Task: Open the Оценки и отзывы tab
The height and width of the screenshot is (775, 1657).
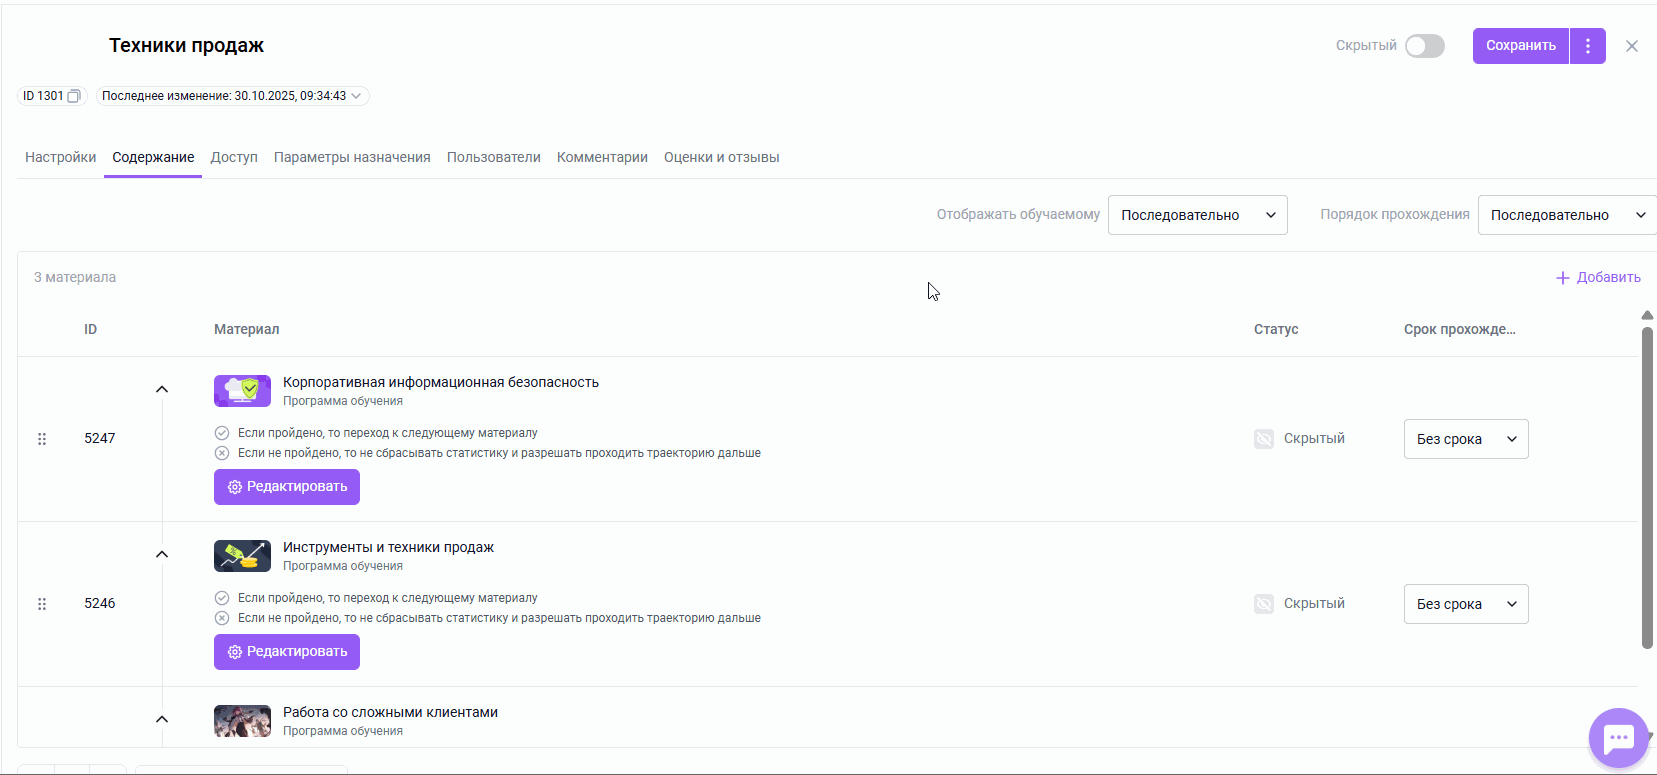Action: click(721, 157)
